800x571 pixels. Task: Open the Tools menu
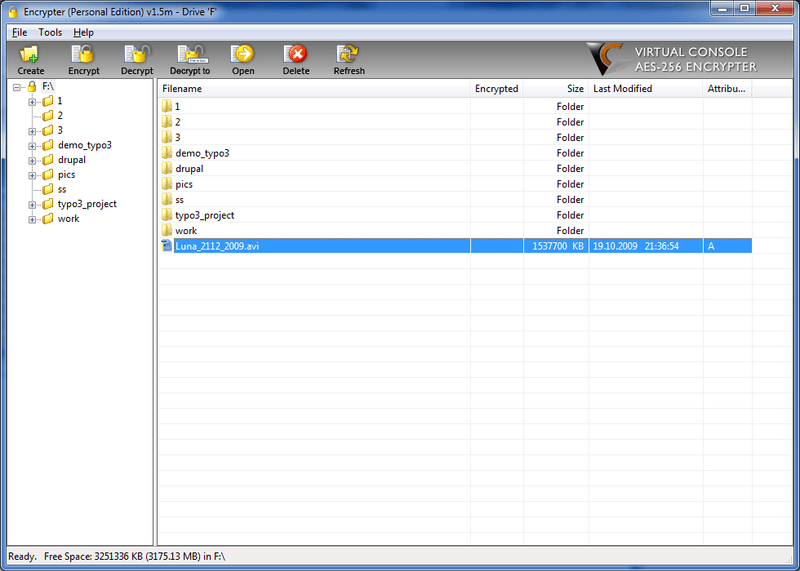click(x=50, y=33)
